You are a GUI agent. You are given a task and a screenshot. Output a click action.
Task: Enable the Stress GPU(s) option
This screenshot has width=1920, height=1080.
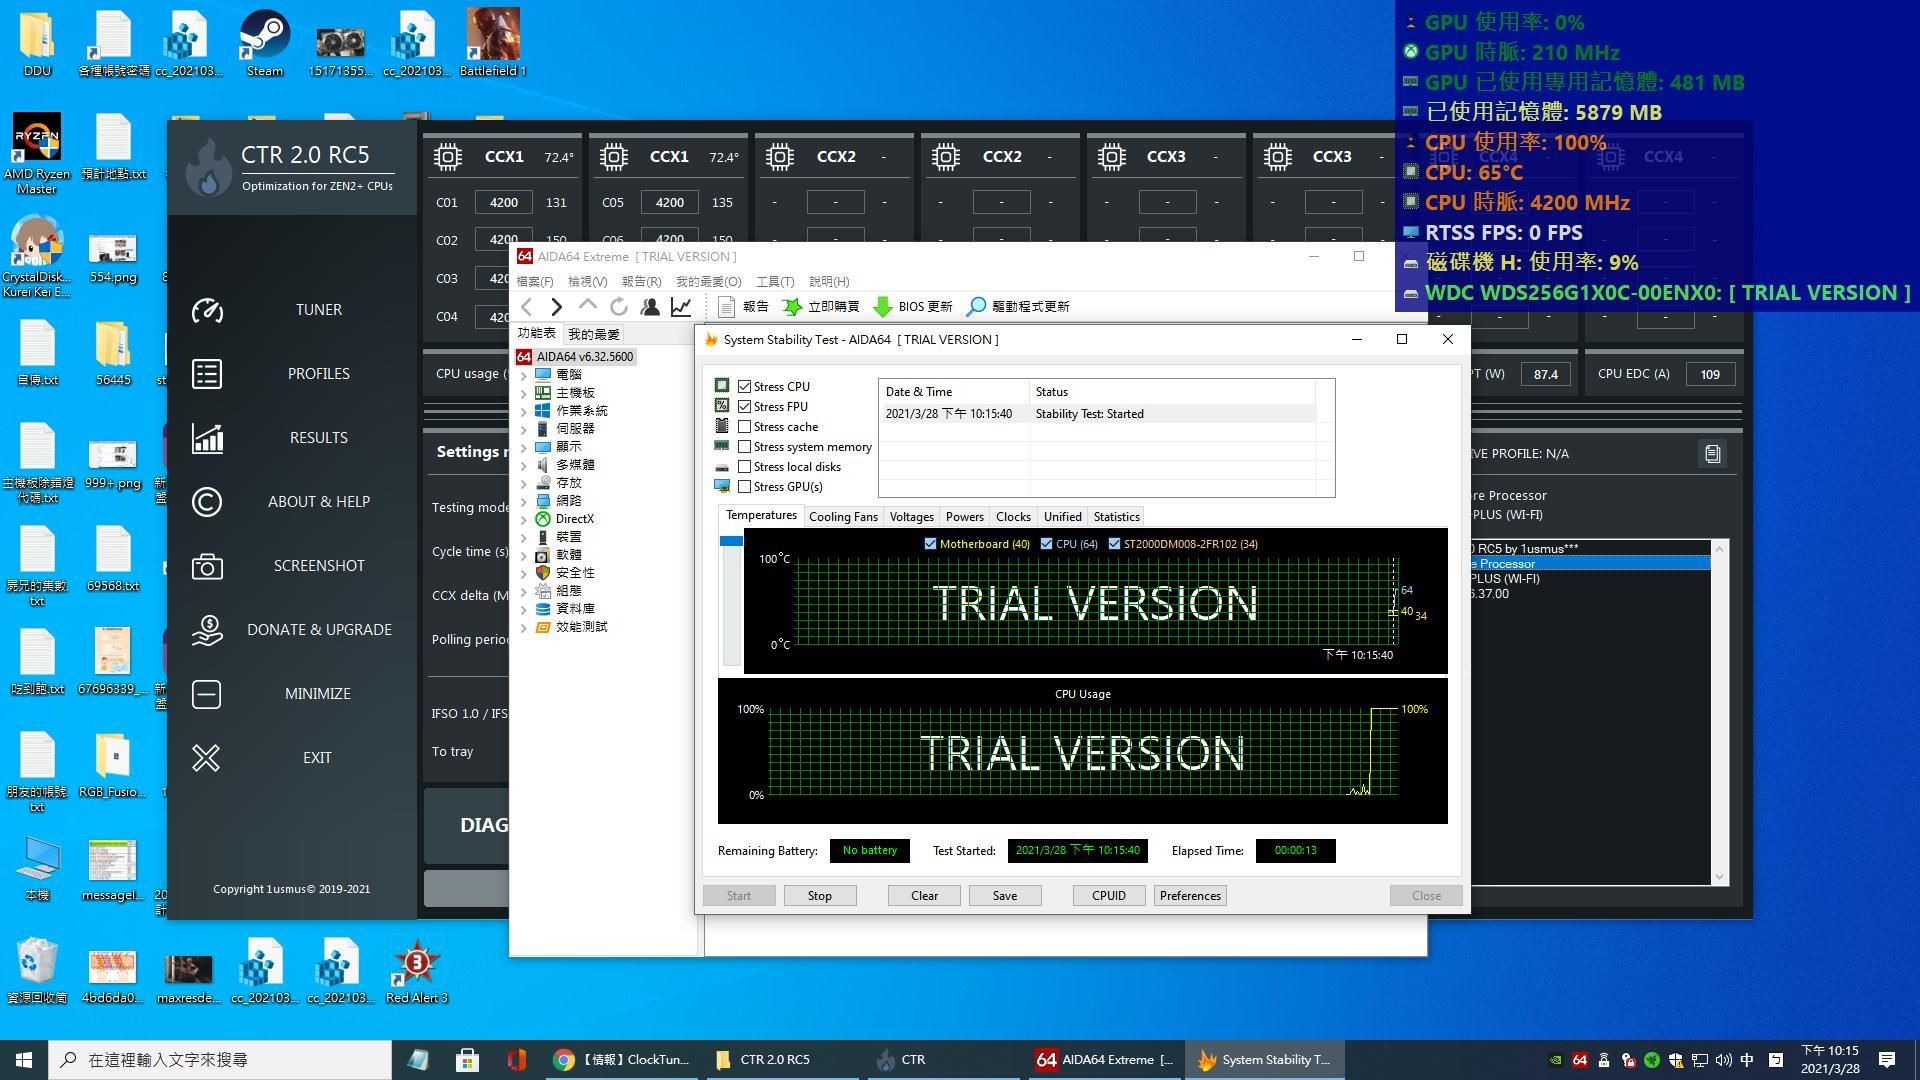tap(745, 487)
